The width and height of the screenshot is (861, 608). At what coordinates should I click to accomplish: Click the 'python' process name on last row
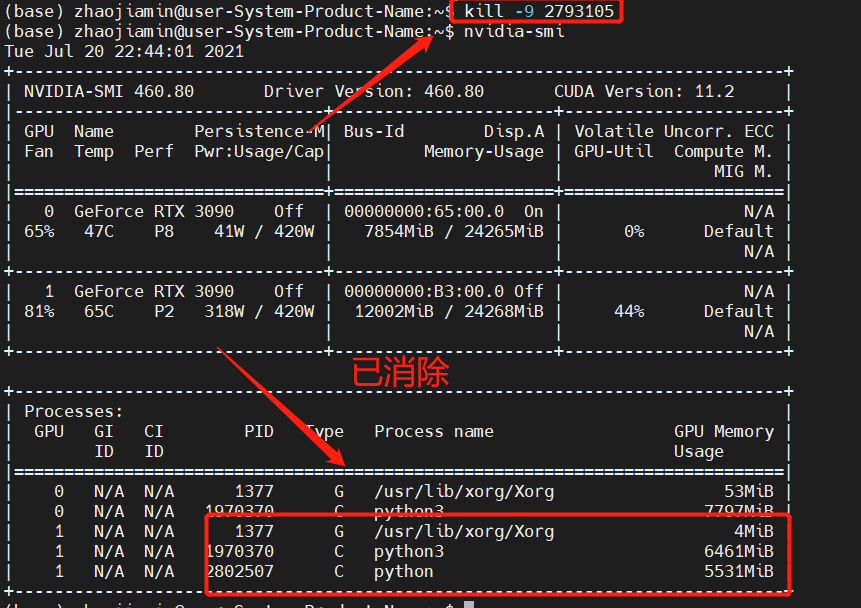(404, 571)
